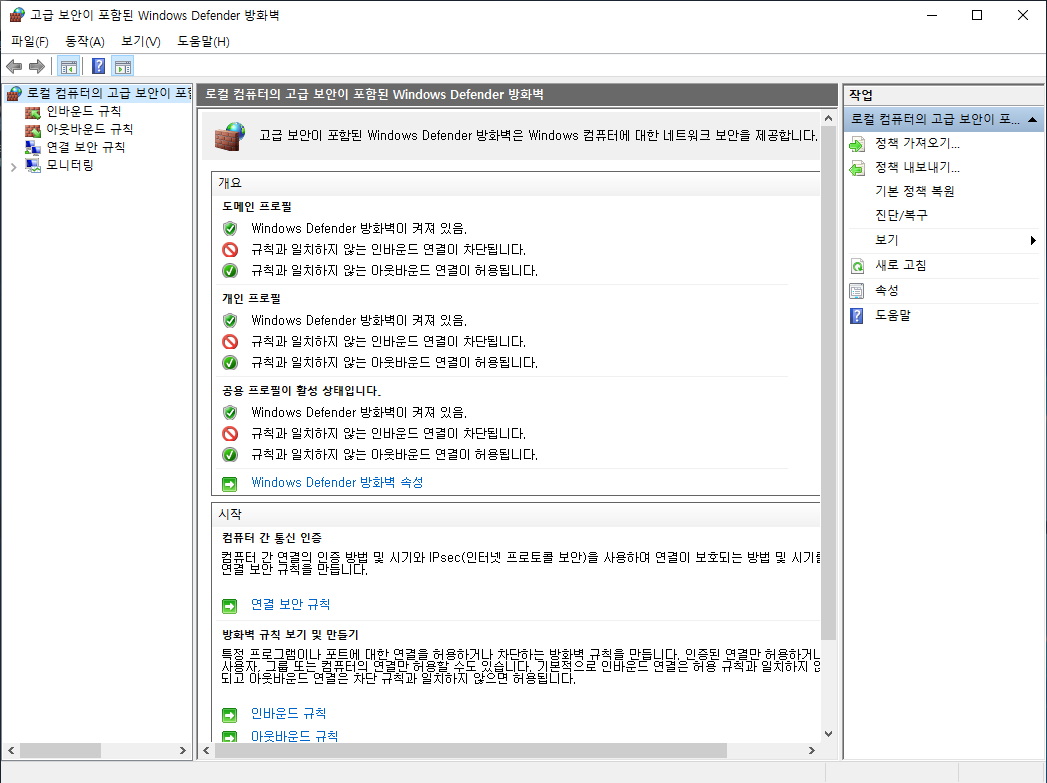The image size is (1047, 783).
Task: Open the 동작(A) menu
Action: (x=85, y=41)
